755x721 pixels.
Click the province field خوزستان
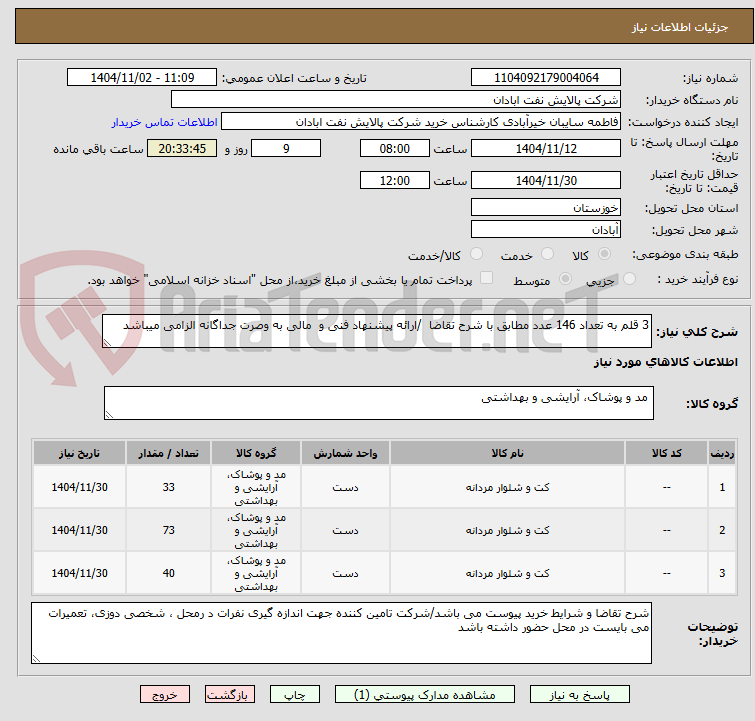tap(546, 208)
